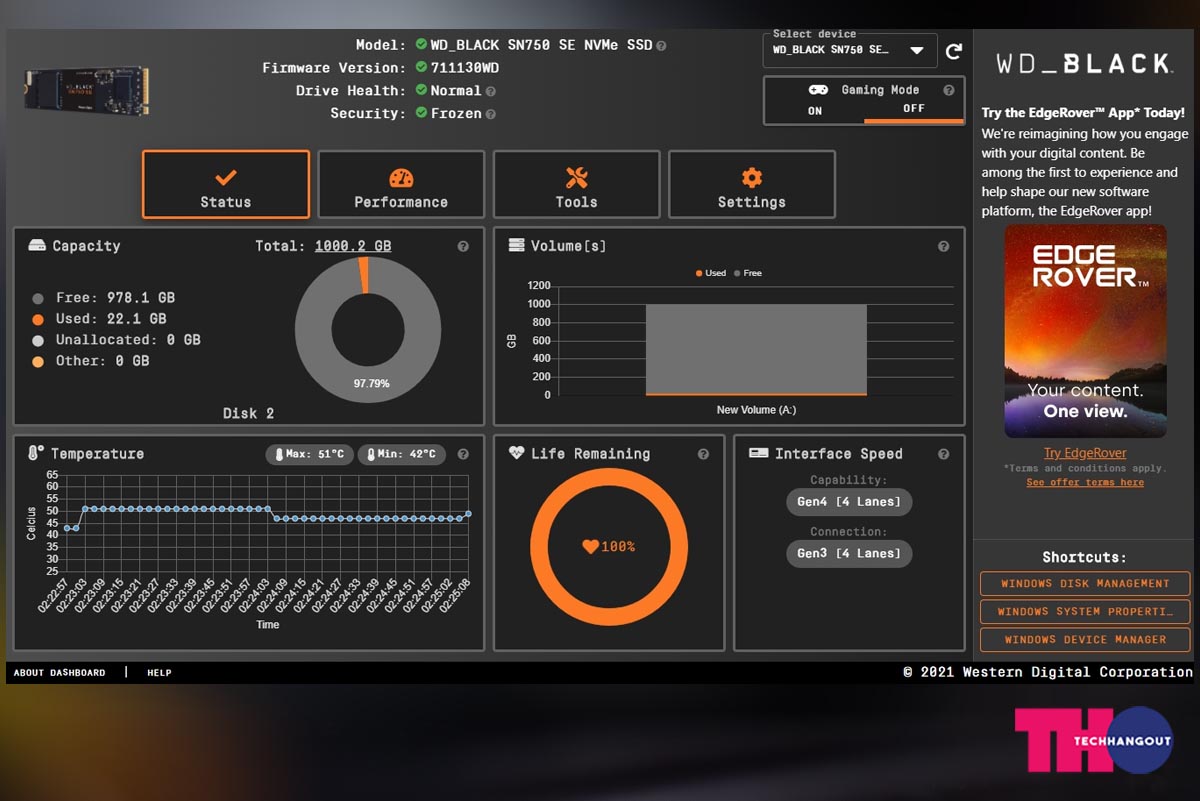
Task: Click help icon beside Security Frozen
Action: click(x=490, y=114)
